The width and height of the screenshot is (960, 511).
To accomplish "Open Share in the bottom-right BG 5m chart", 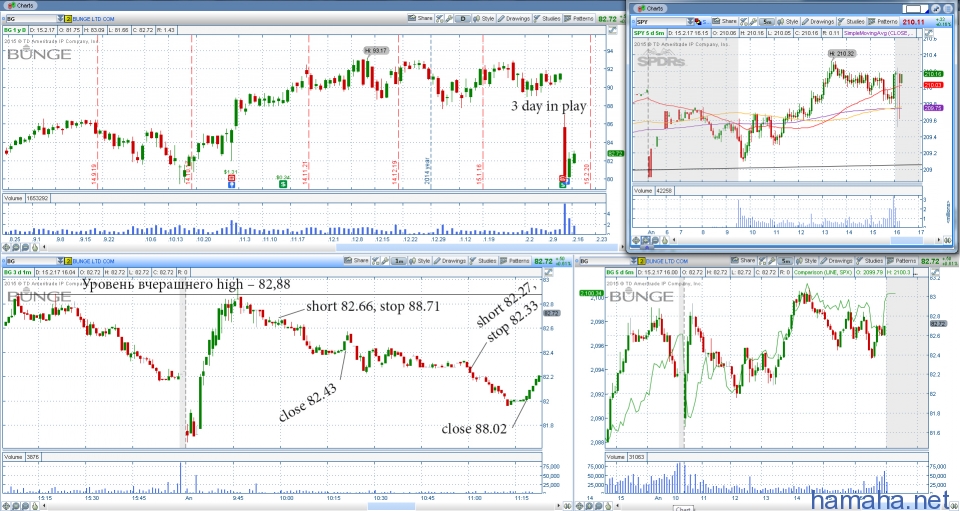I will click(x=743, y=260).
